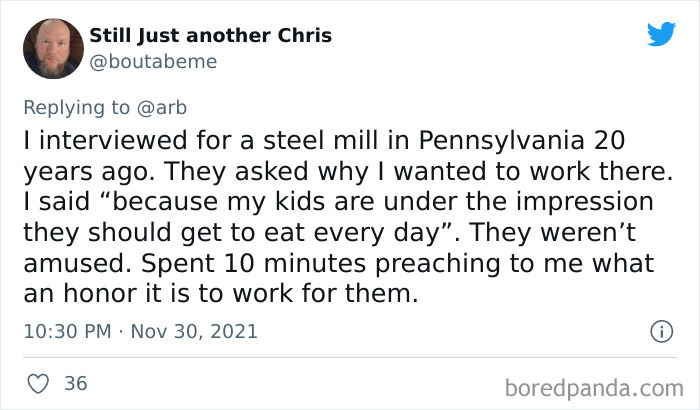The image size is (700, 410).
Task: Click the info icon beside the timestamp
Action: click(x=660, y=329)
